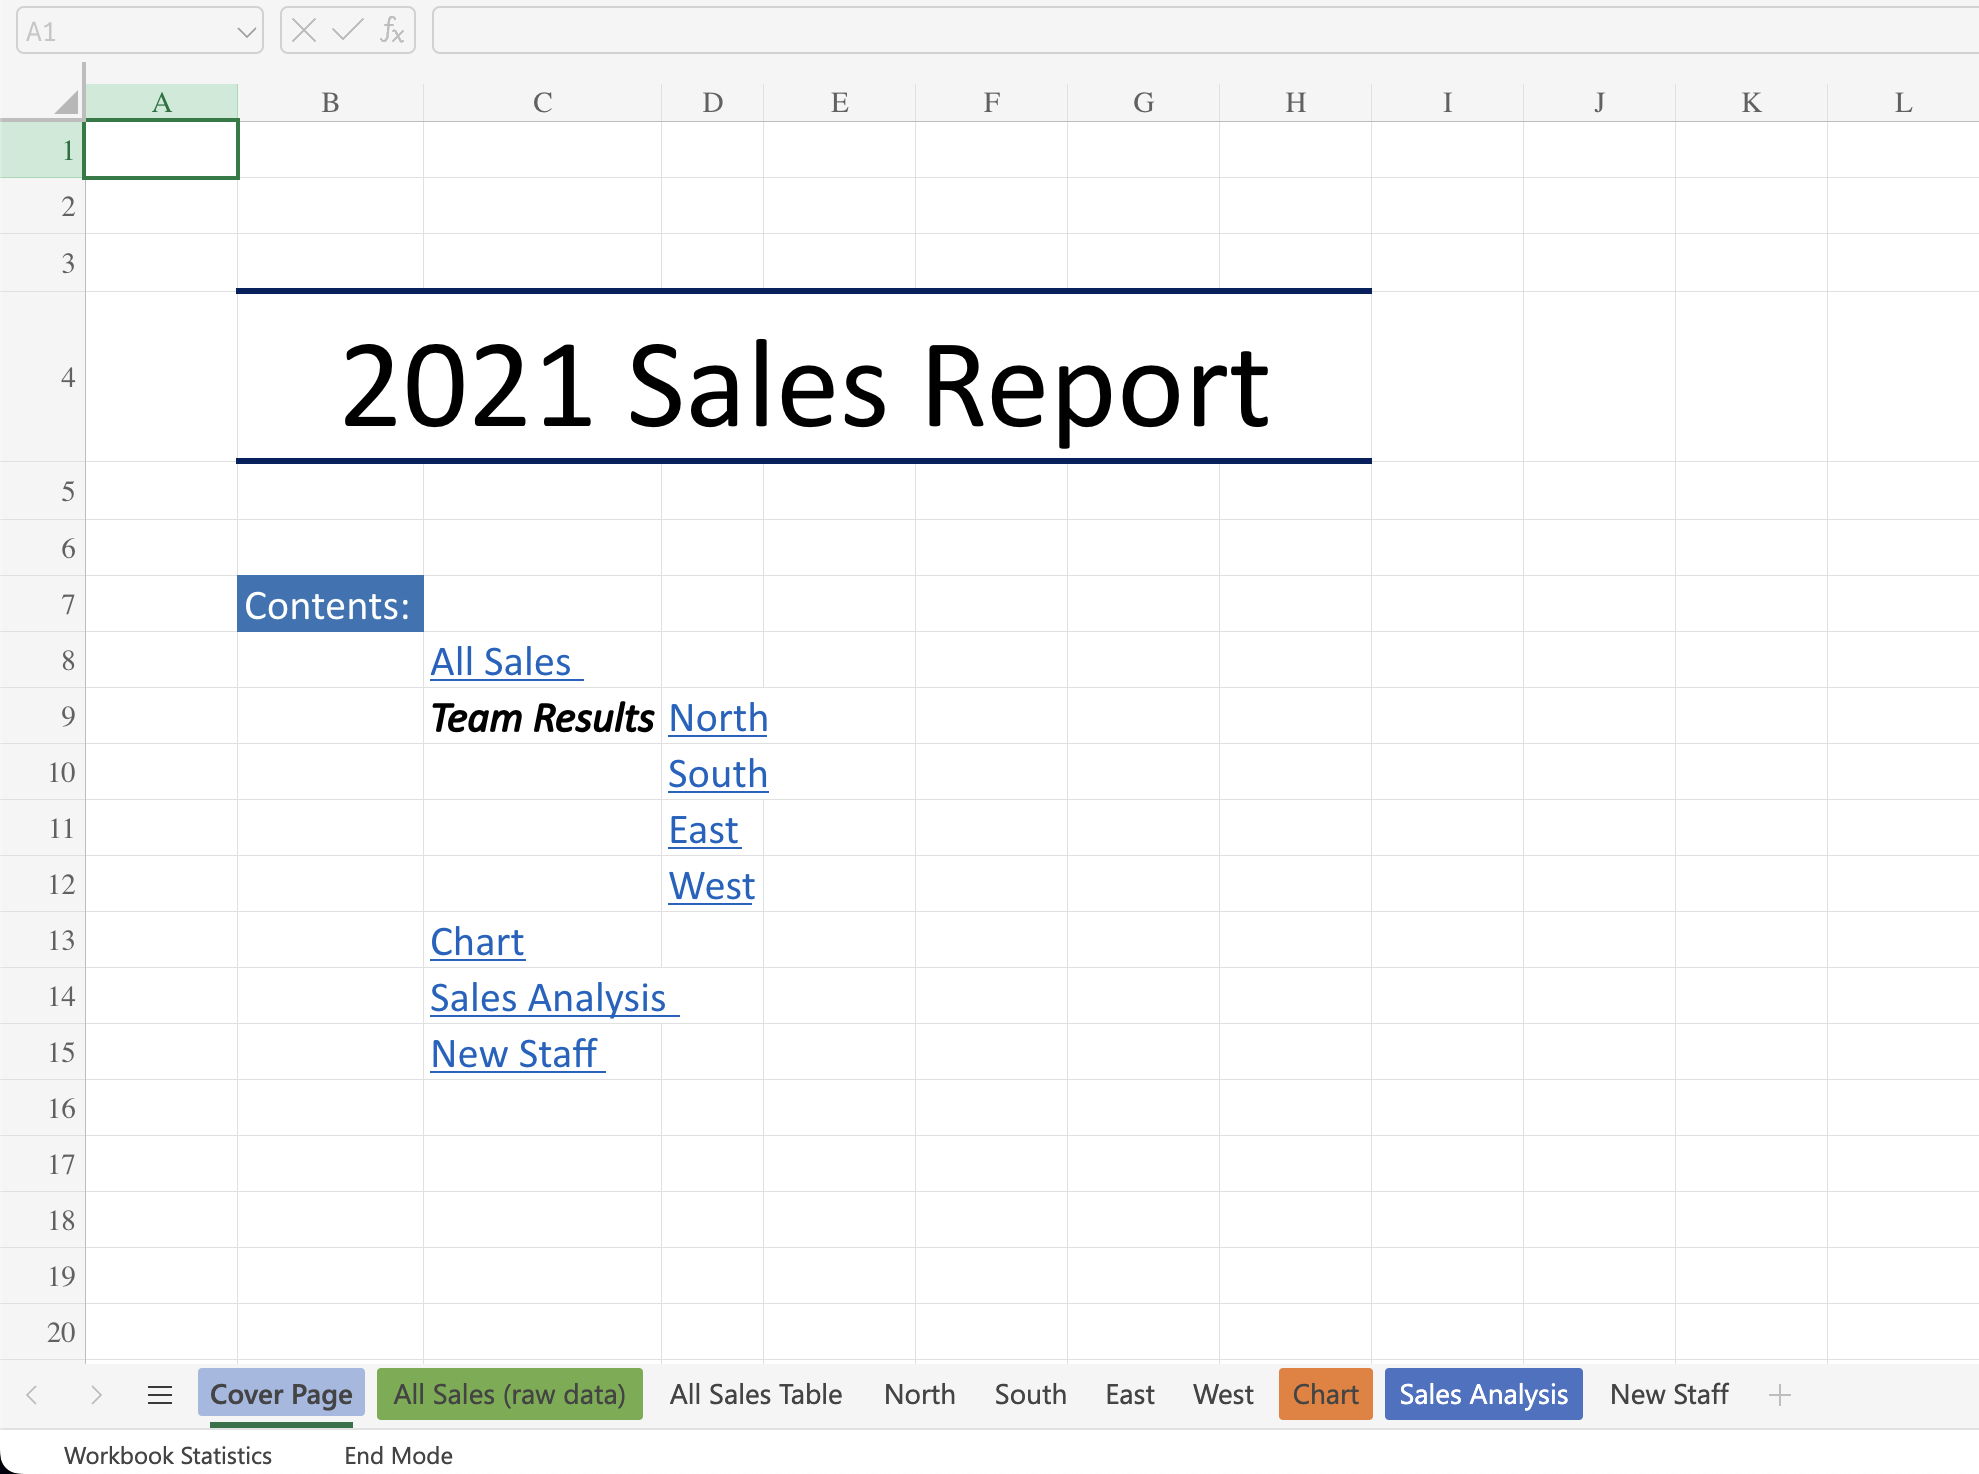
Task: Click the cancel (X) formula icon
Action: [x=305, y=31]
